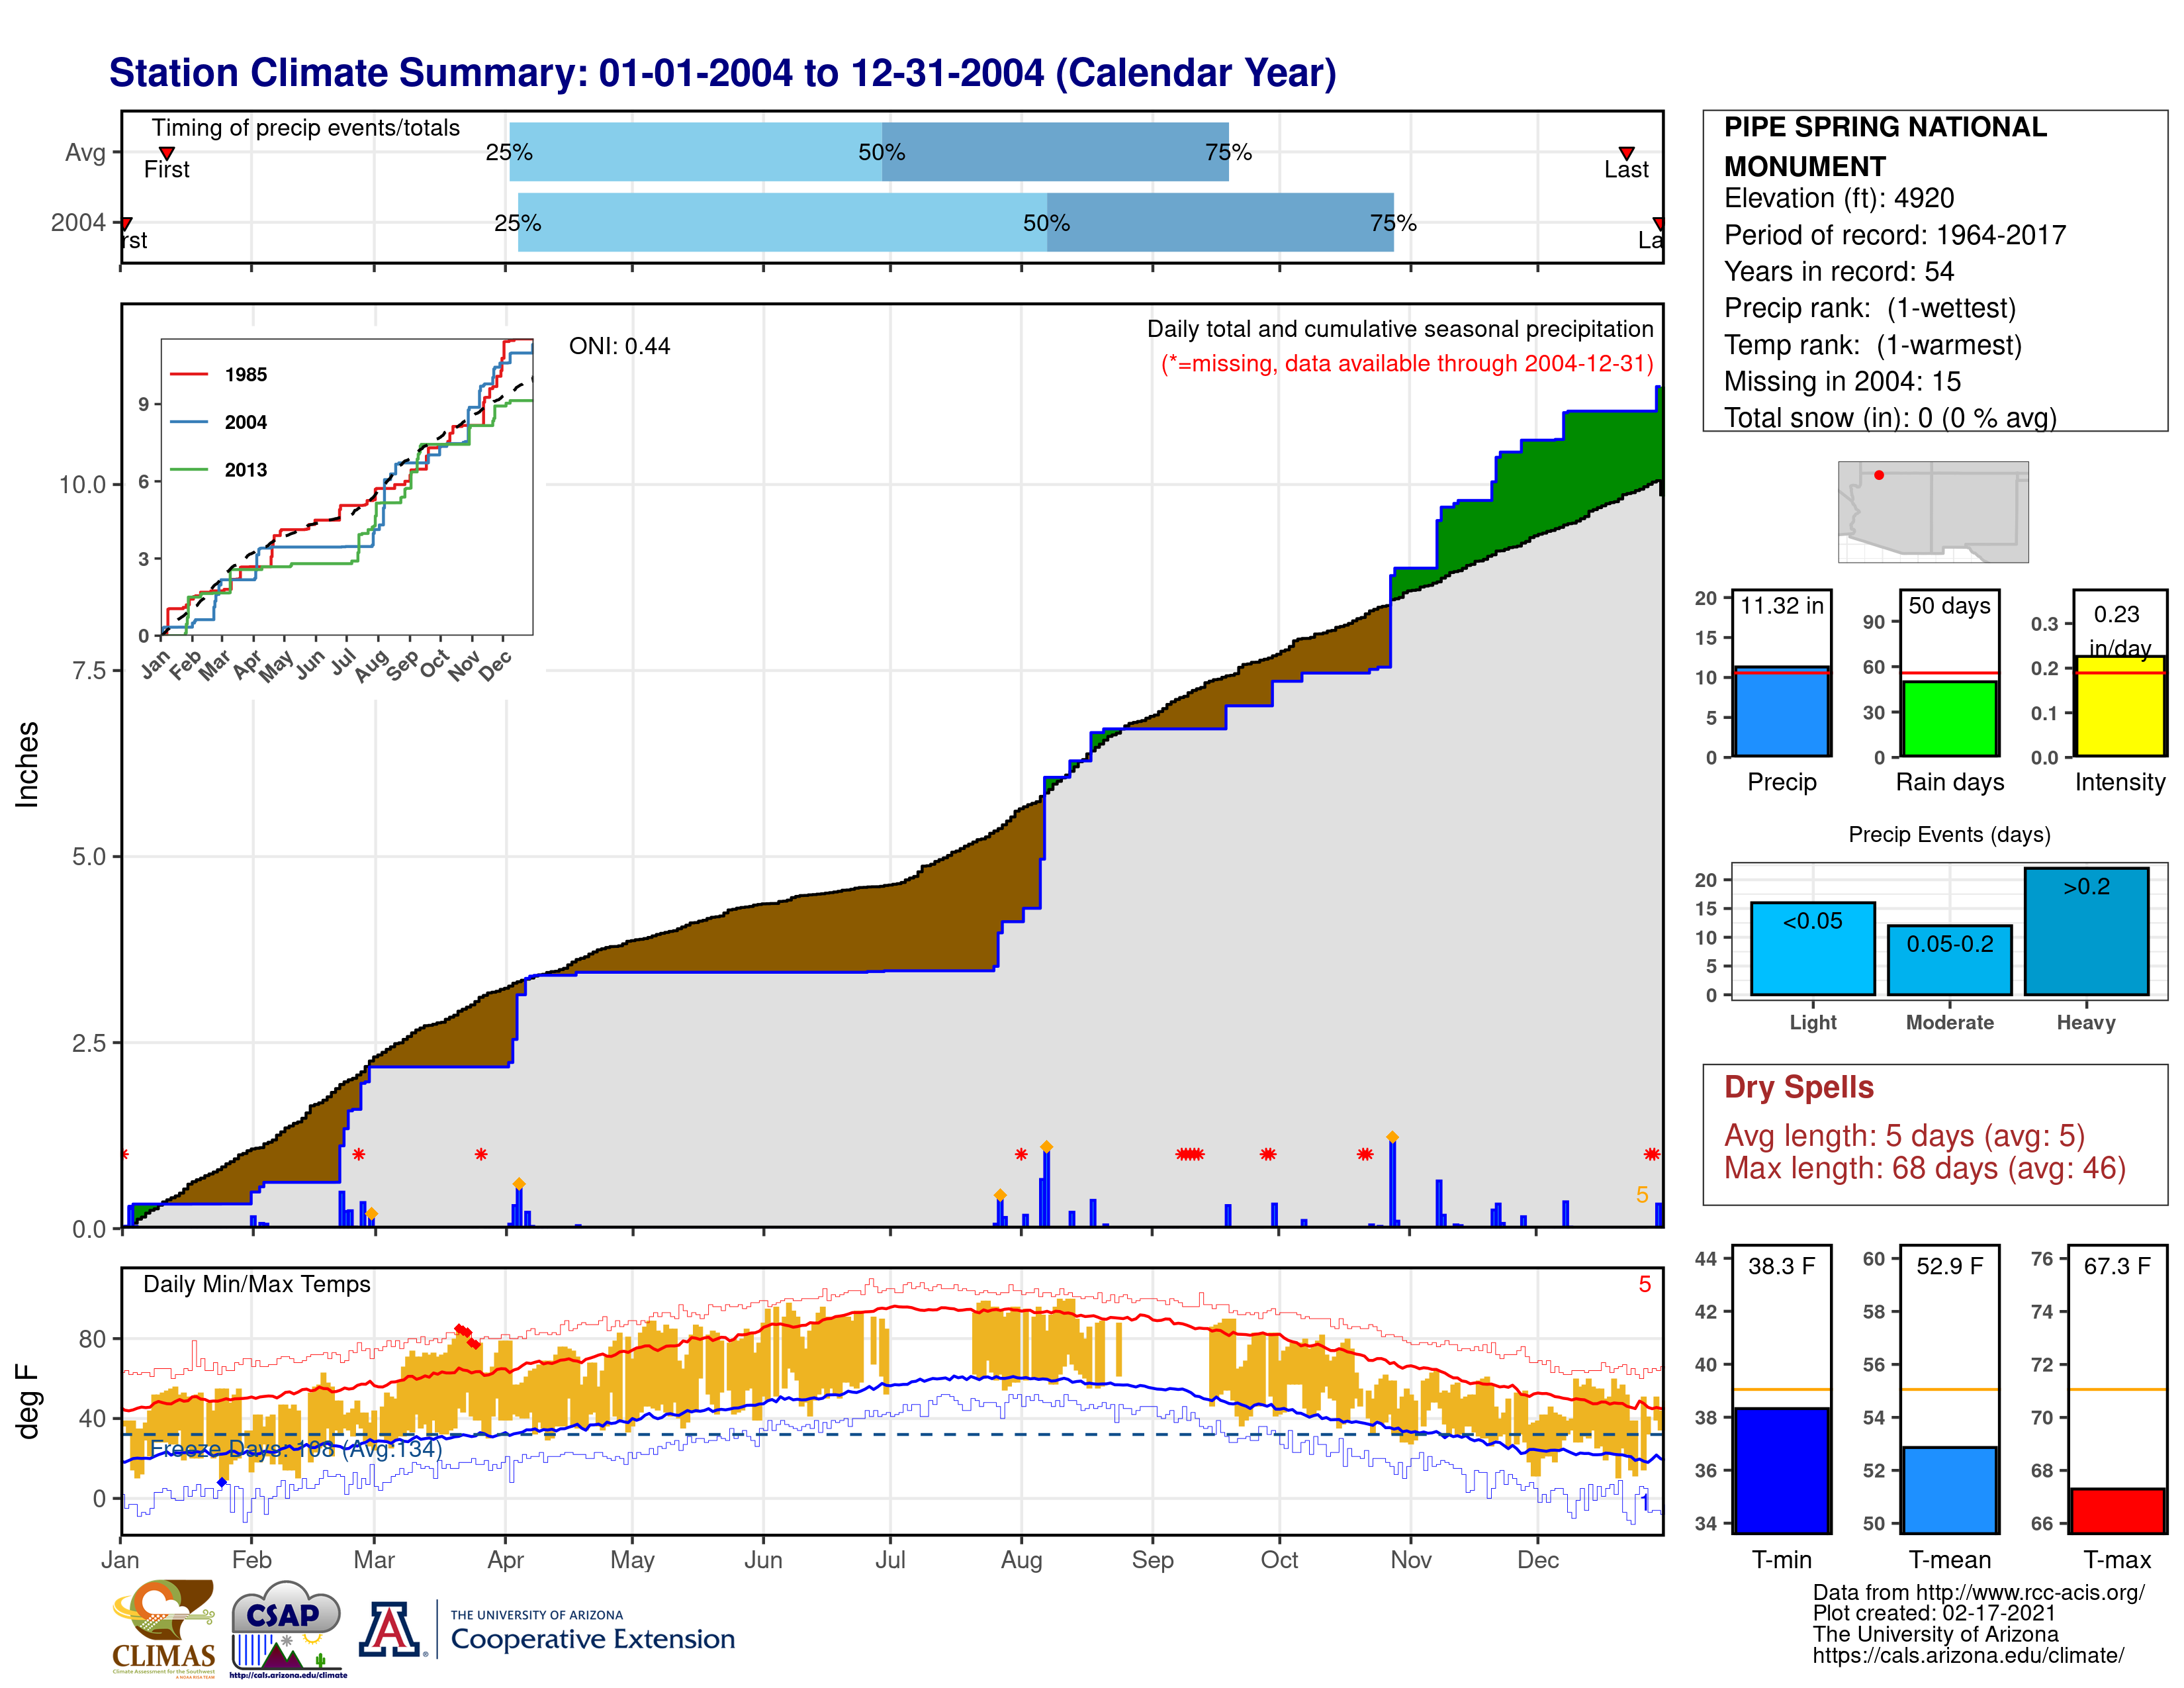Click the 38.3 F T-min value
The height and width of the screenshot is (1688, 2184).
pos(1781,1266)
